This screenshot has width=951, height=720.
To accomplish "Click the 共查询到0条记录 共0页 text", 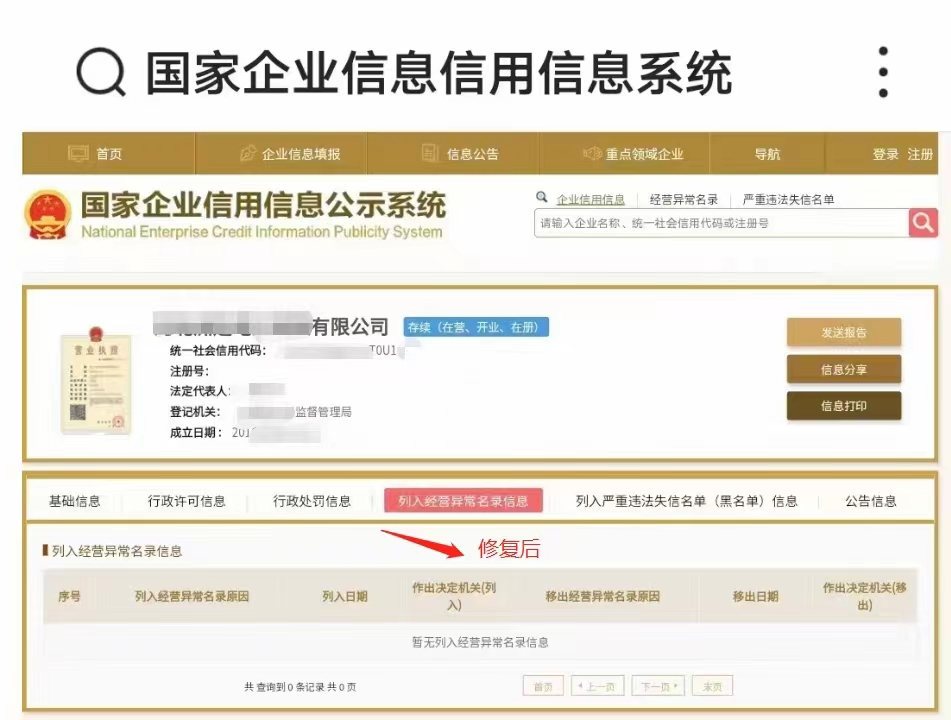I will coord(300,687).
